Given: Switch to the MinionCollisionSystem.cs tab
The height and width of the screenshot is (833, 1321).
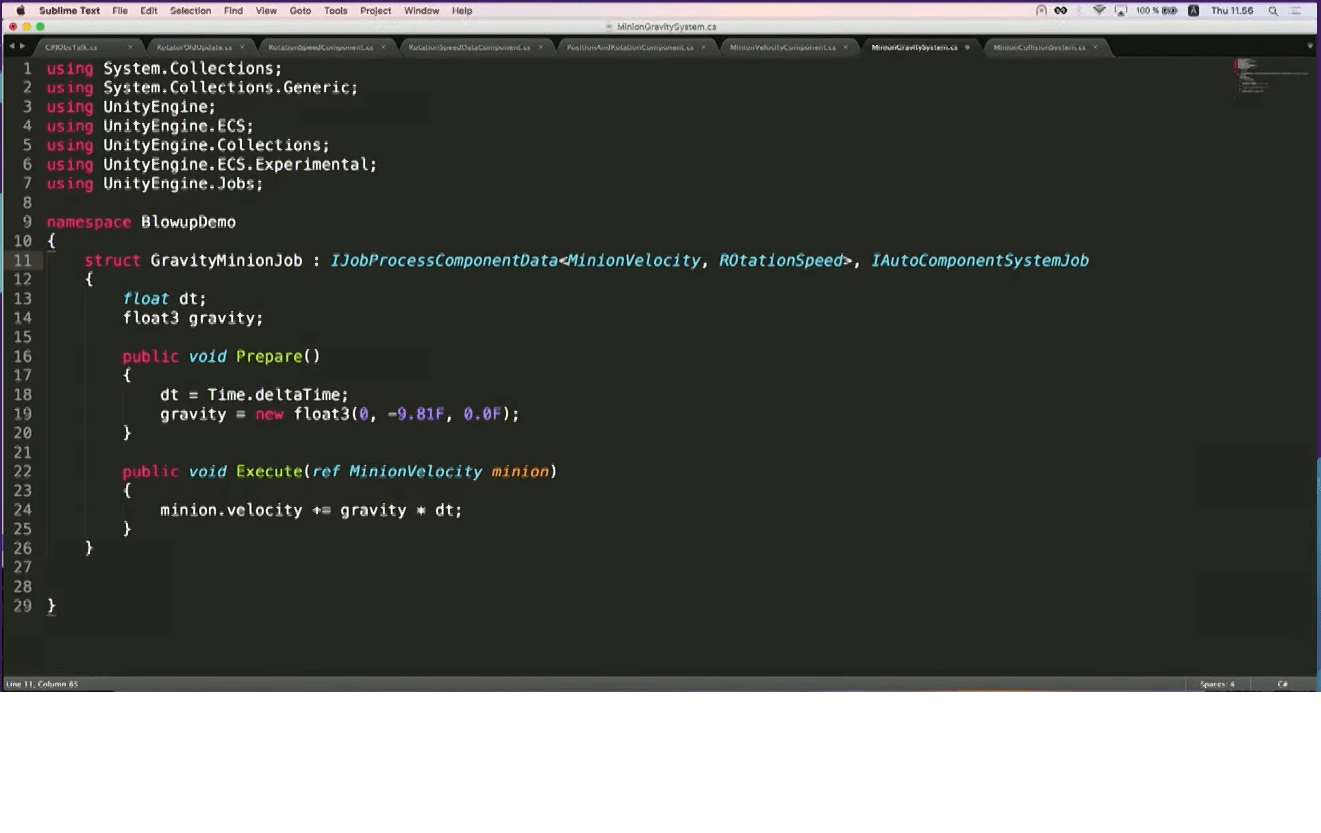Looking at the screenshot, I should pos(1046,47).
